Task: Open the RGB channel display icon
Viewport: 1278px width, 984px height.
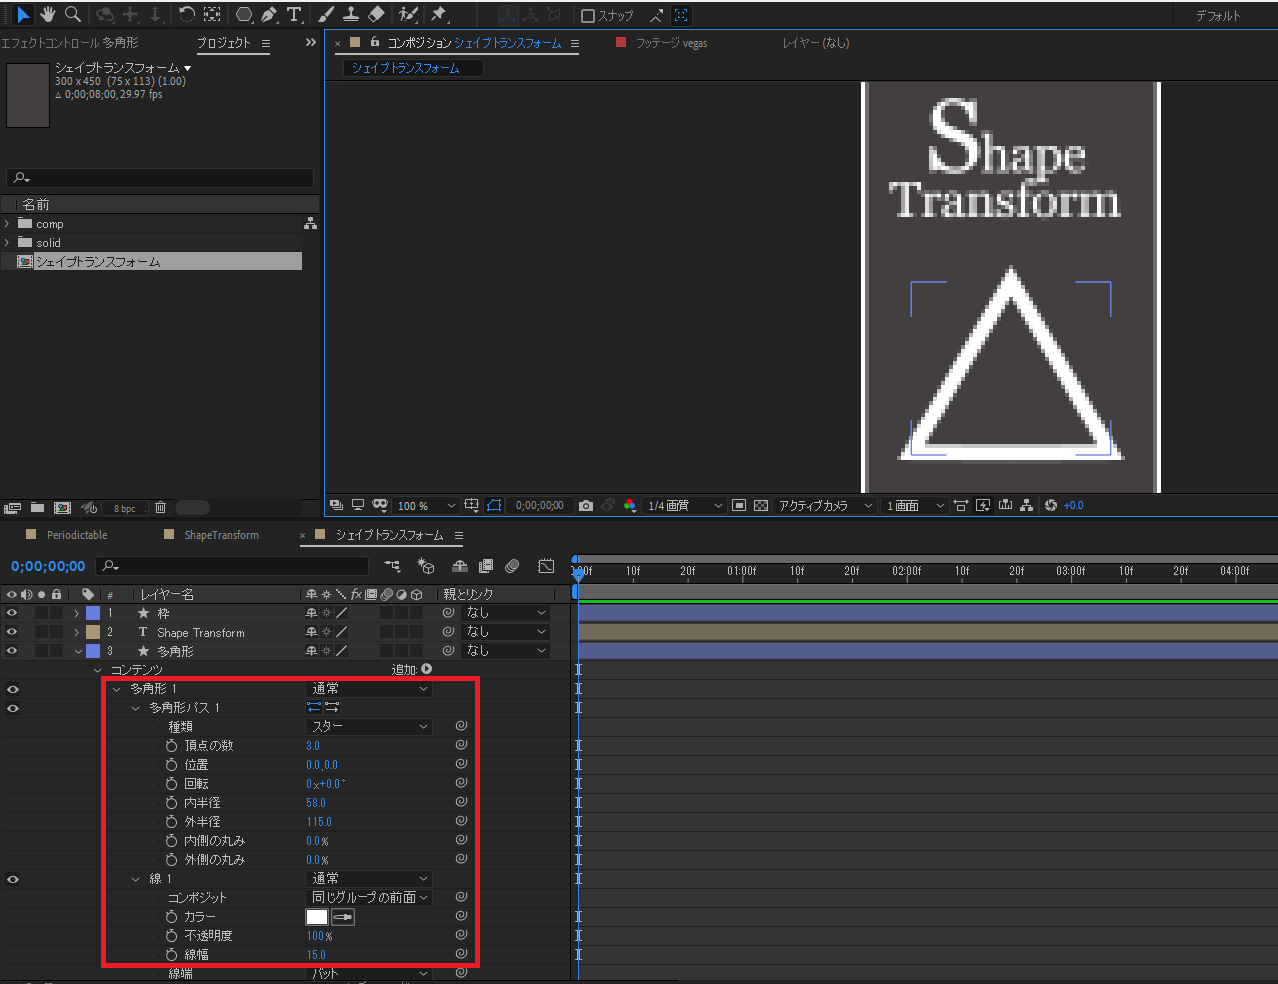Action: (x=630, y=506)
